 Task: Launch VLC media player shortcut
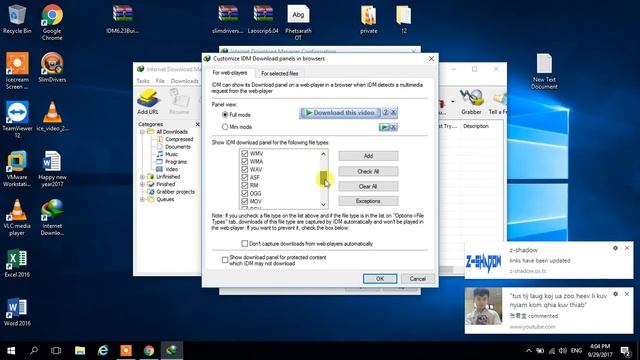pos(17,217)
